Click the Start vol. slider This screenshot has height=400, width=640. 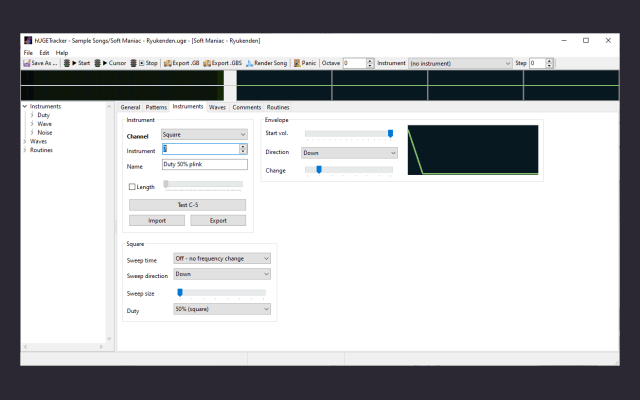pos(349,134)
